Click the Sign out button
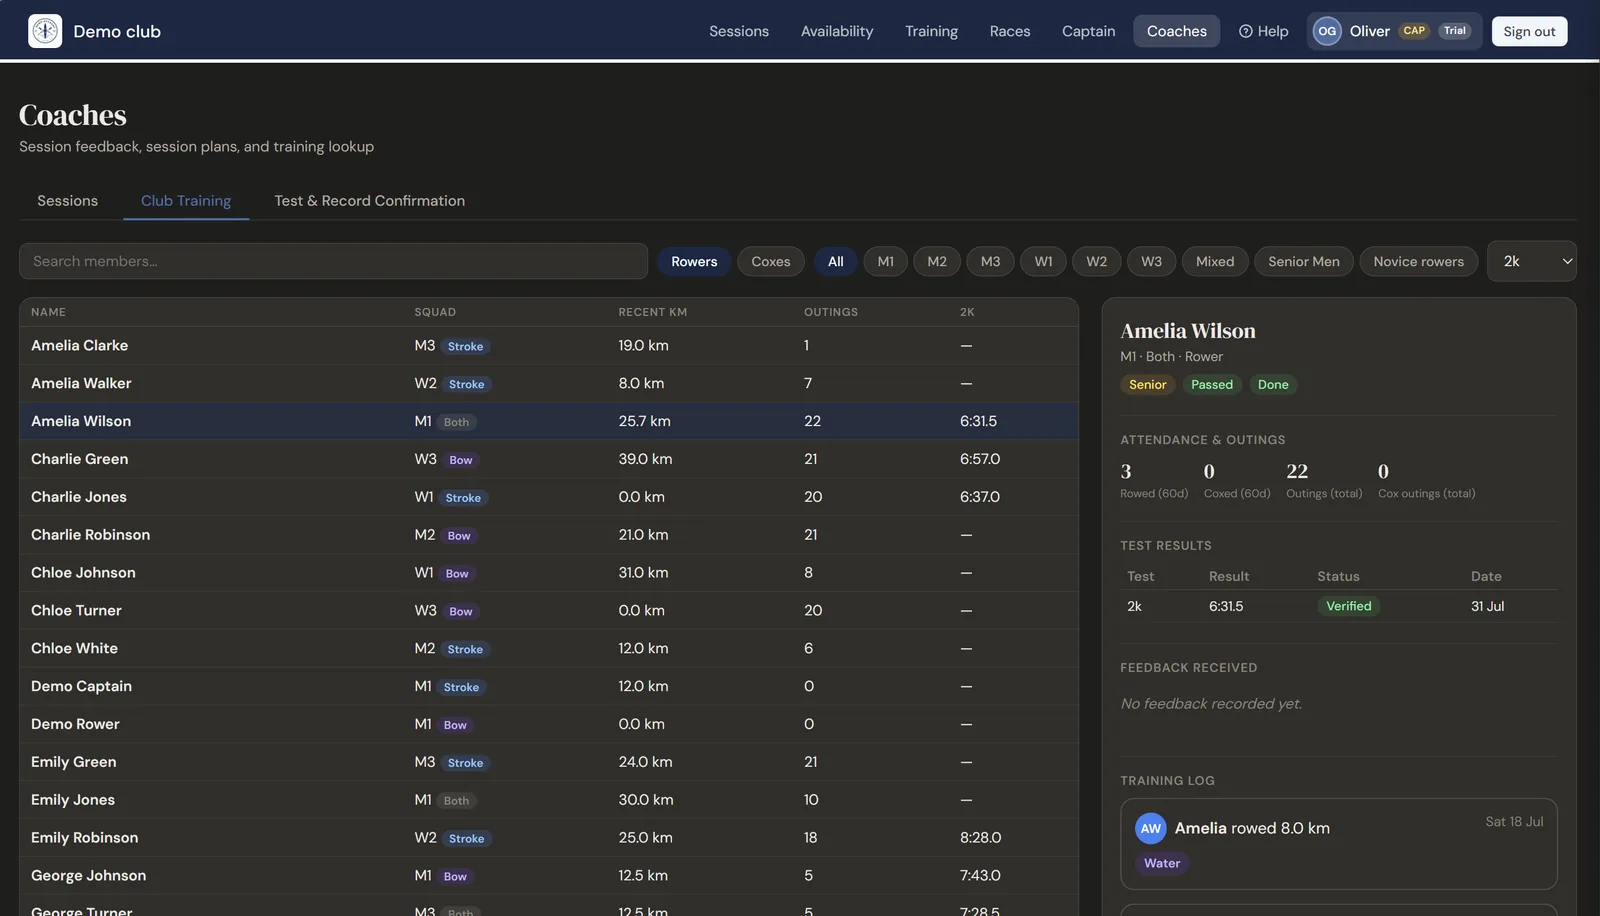 point(1529,31)
